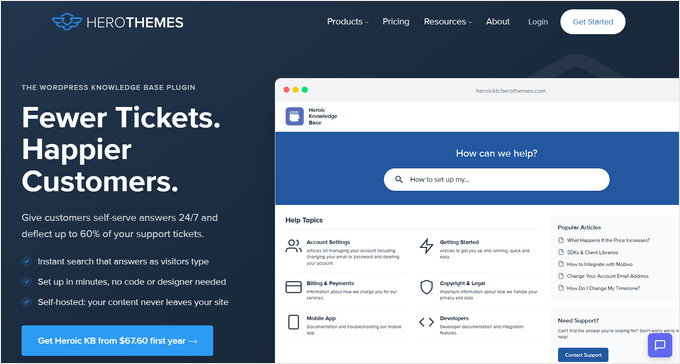Click the HEROTHEMES wordmark text
Screen dimensions: 680x364
[135, 22]
